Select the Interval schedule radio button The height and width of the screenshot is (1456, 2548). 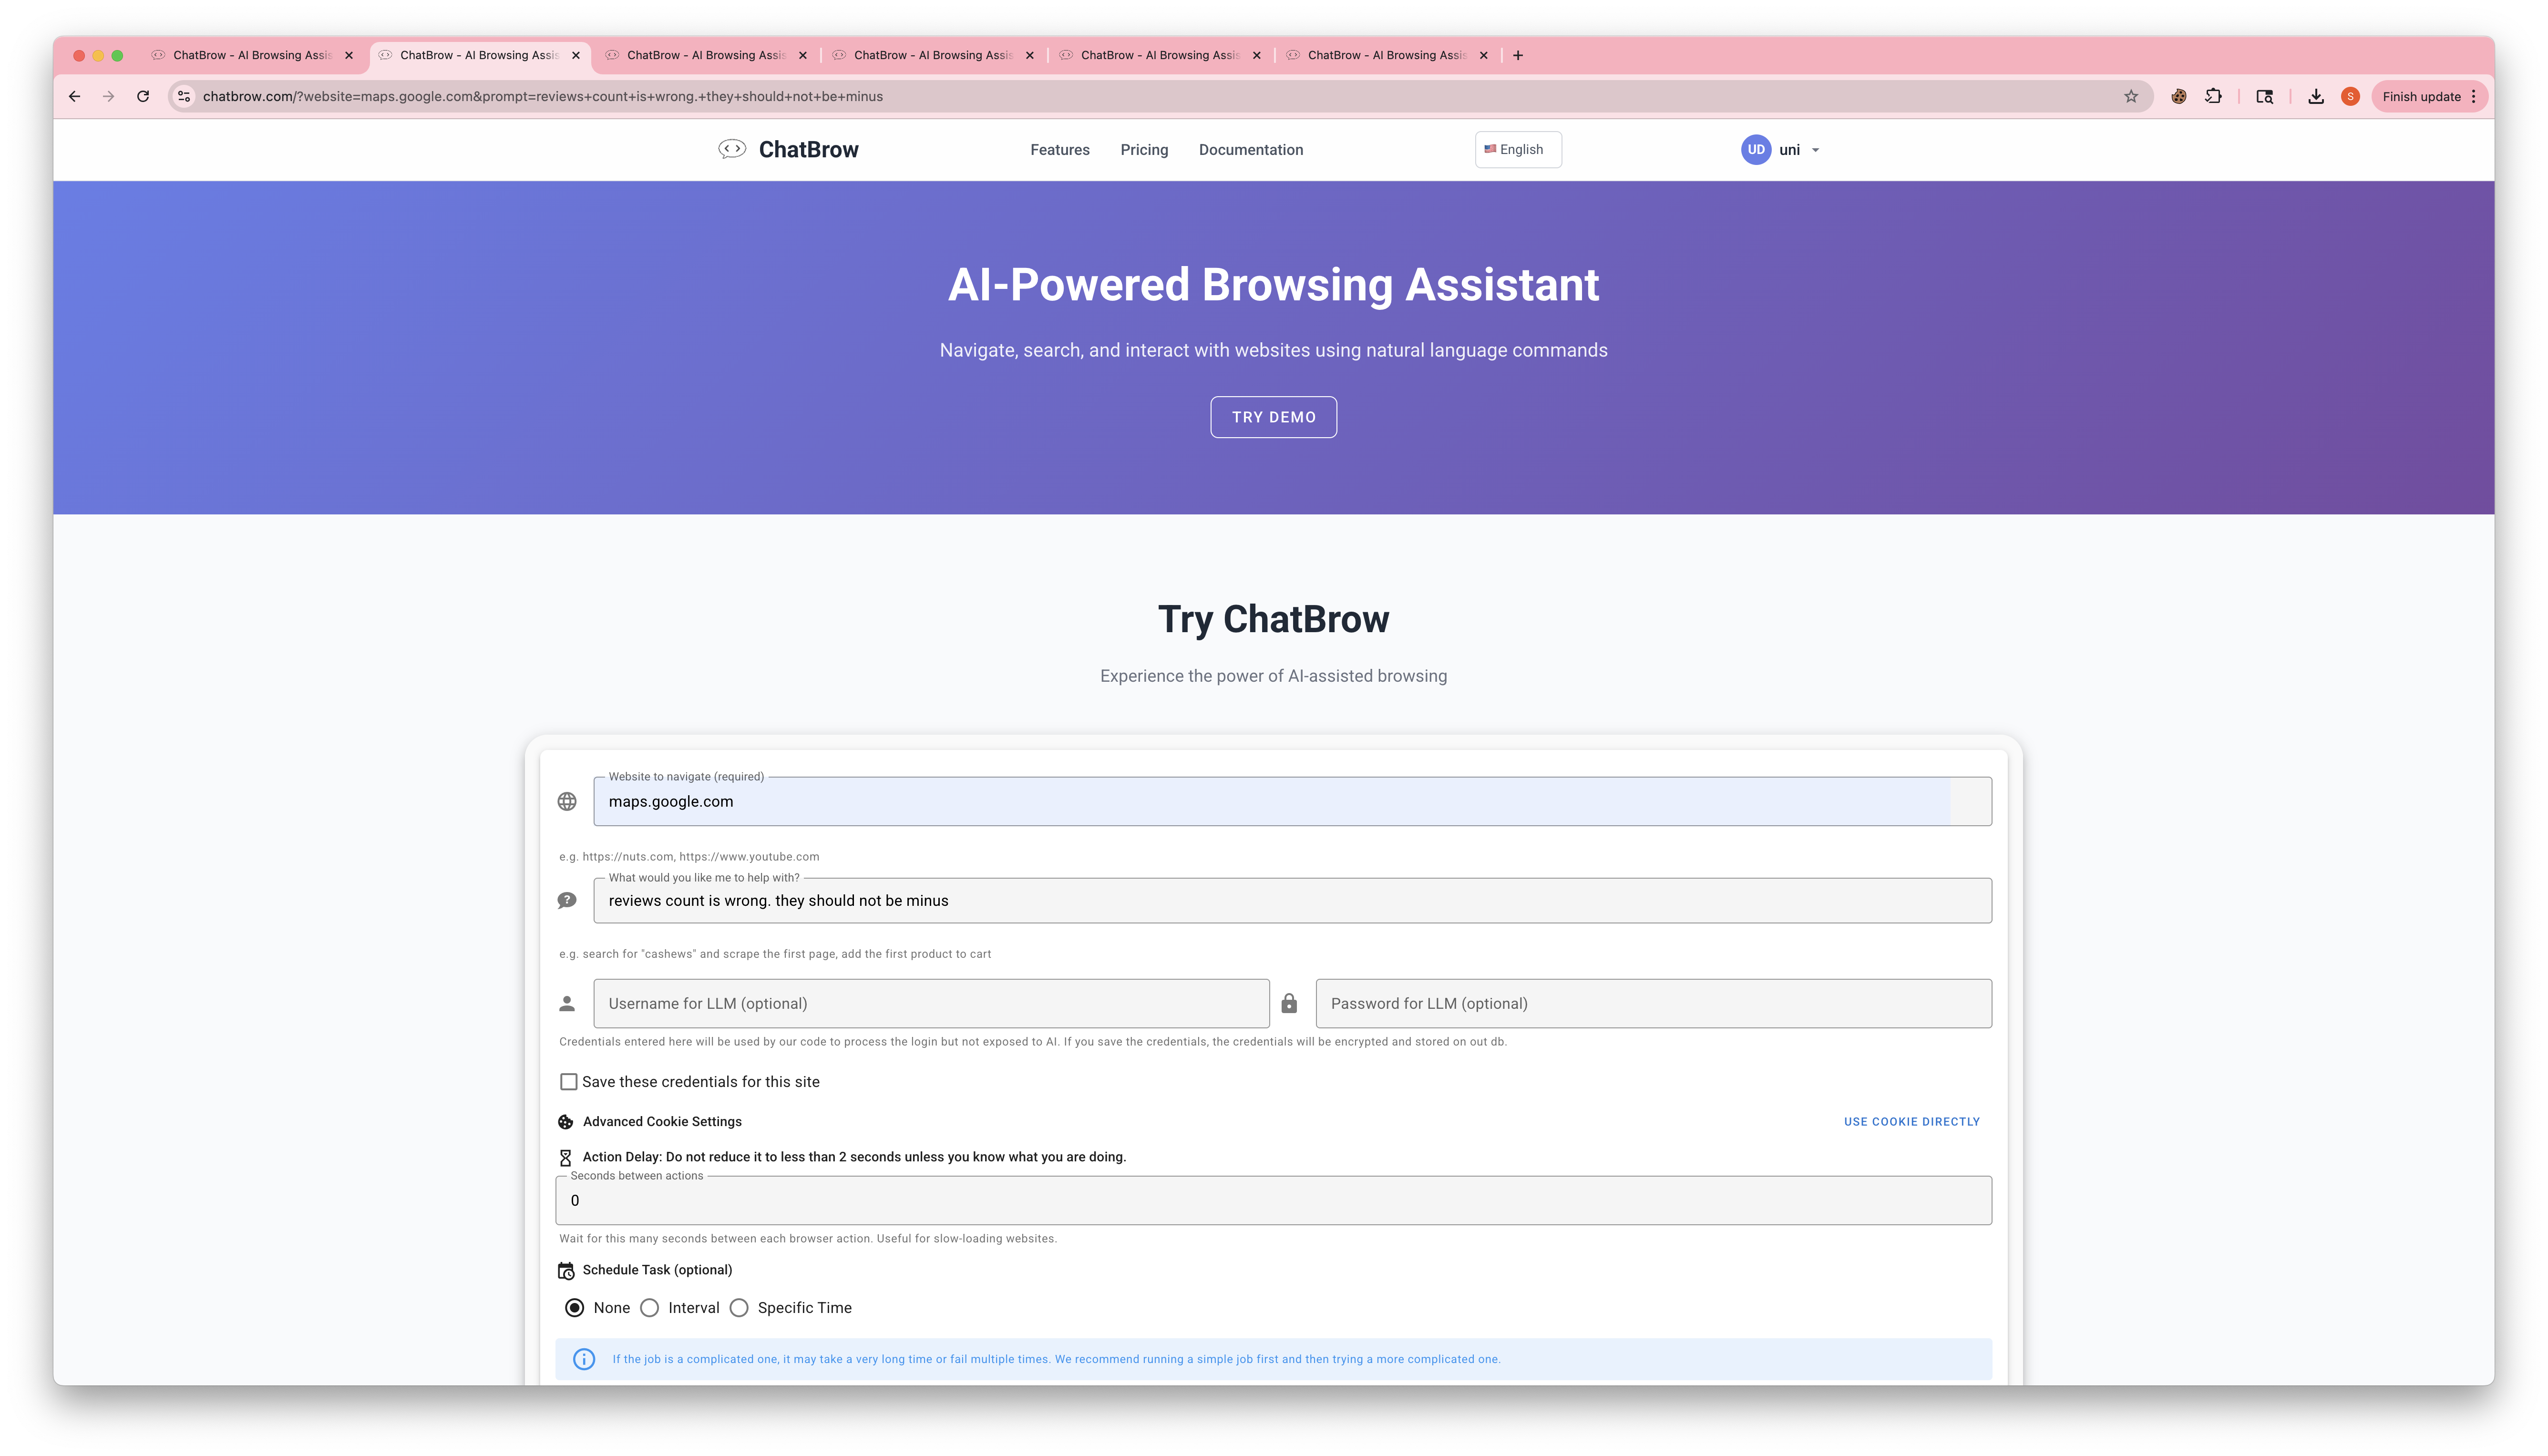650,1308
